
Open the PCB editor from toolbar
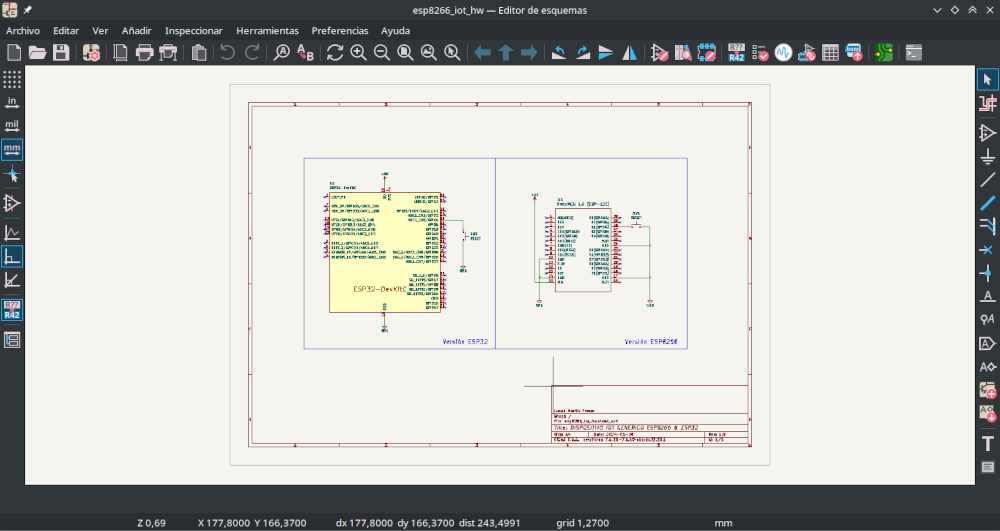[x=883, y=53]
